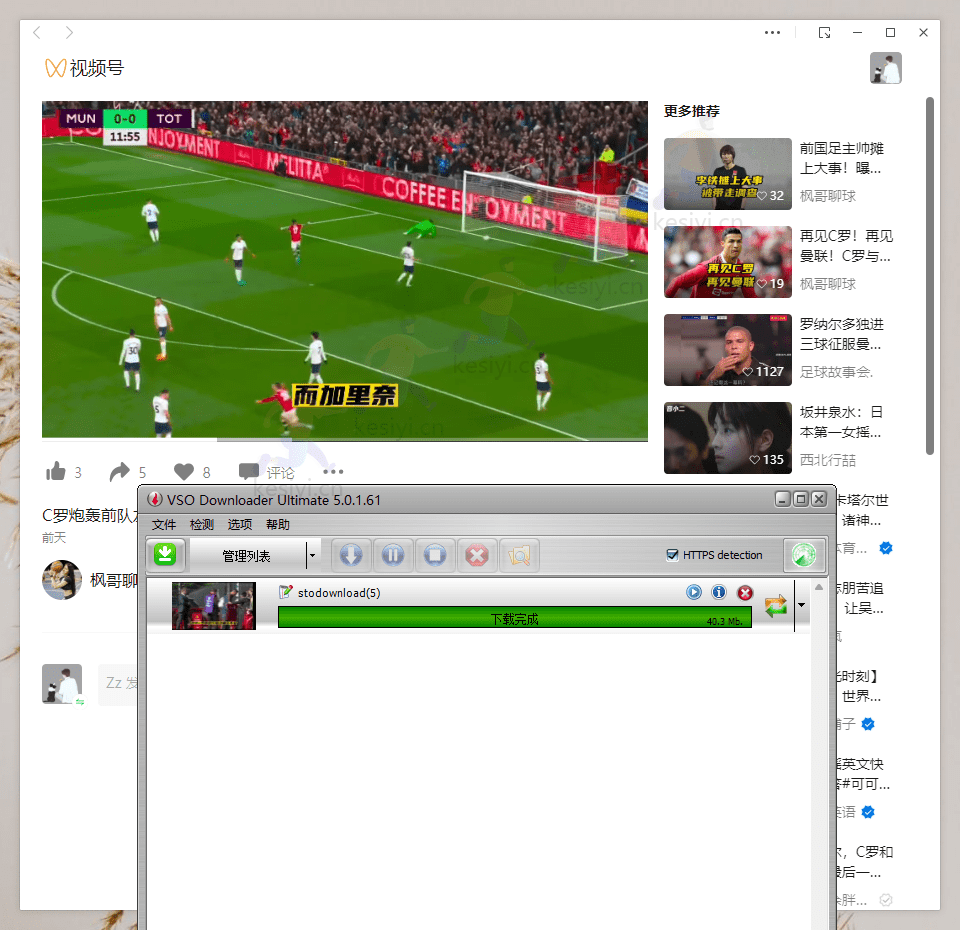Click the picture-in-picture window icon
The image size is (960, 930).
pos(825,32)
